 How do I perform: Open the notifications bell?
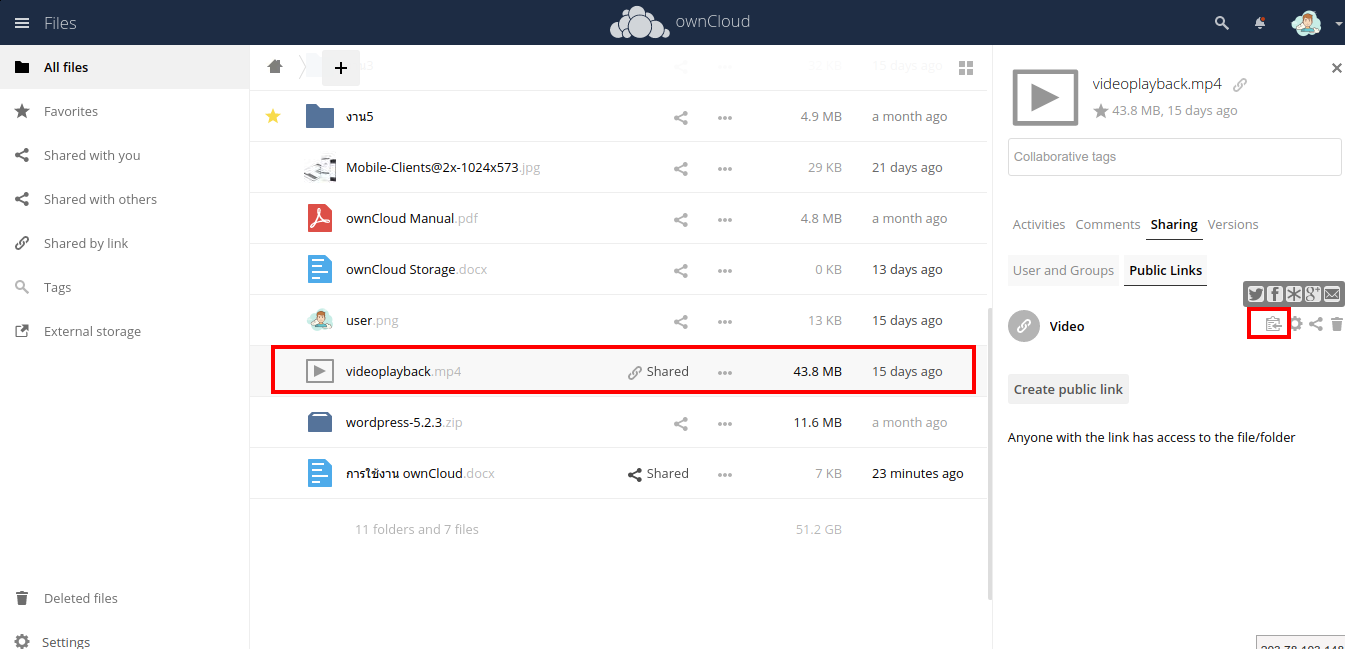1260,23
